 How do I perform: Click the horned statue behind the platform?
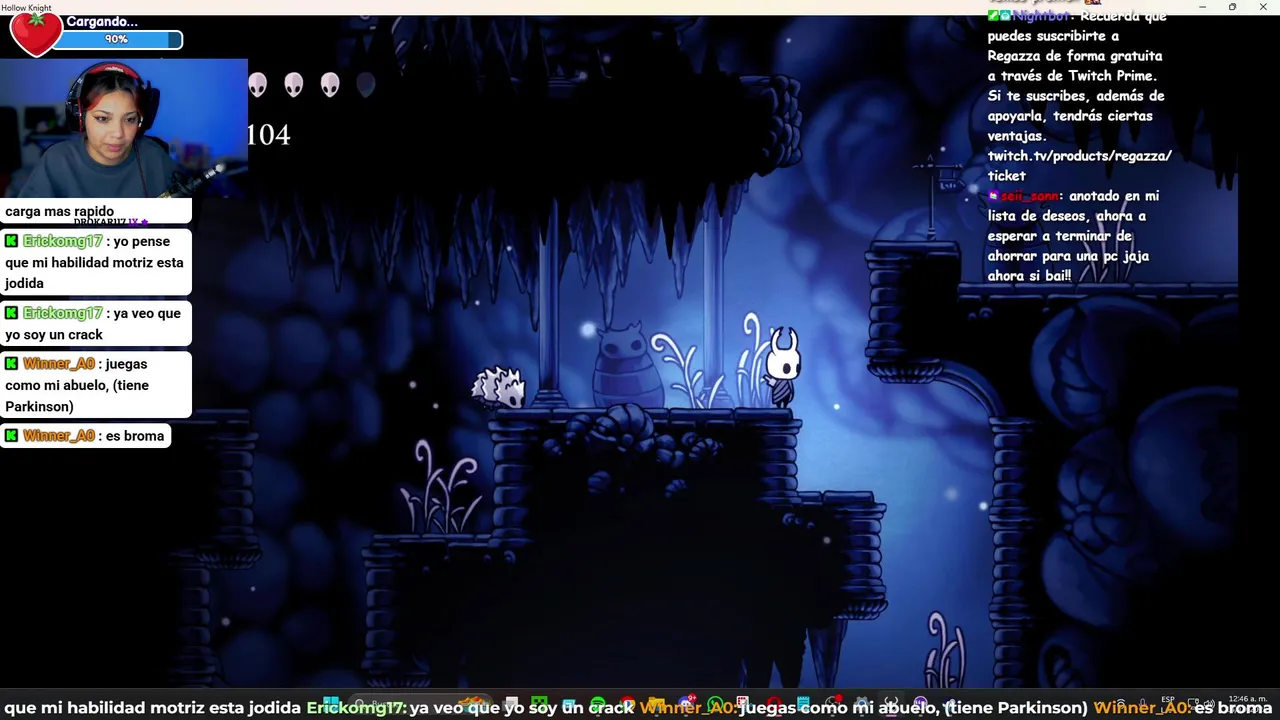pos(627,365)
